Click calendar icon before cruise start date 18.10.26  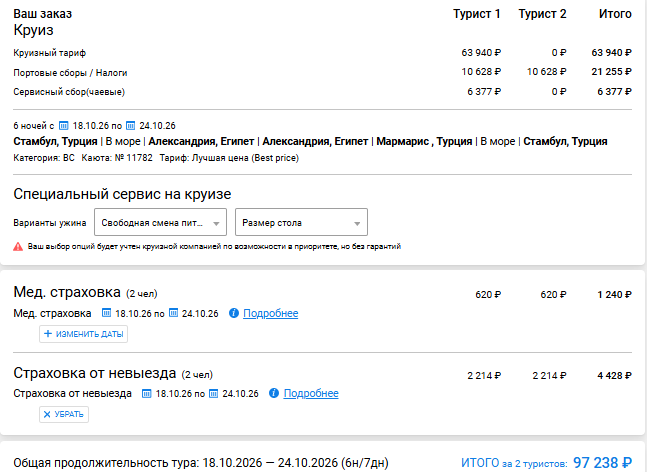pyautogui.click(x=64, y=125)
